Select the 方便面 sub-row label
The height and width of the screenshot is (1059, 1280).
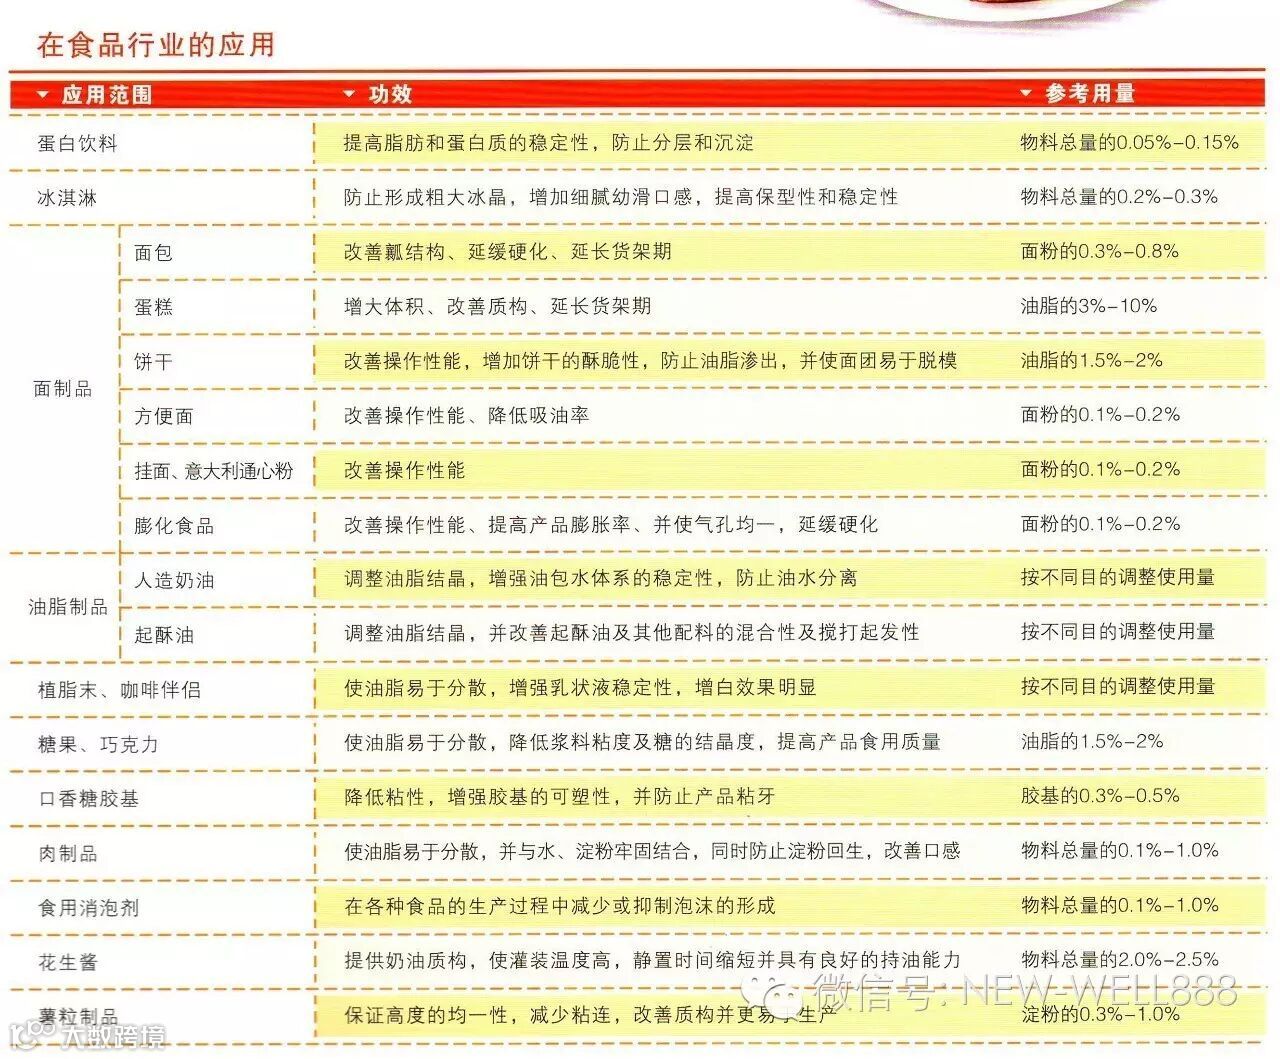coord(164,416)
